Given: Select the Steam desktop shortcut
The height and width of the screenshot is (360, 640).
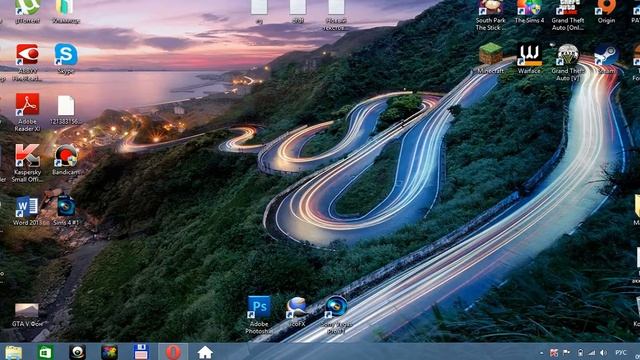Looking at the screenshot, I should 606,59.
